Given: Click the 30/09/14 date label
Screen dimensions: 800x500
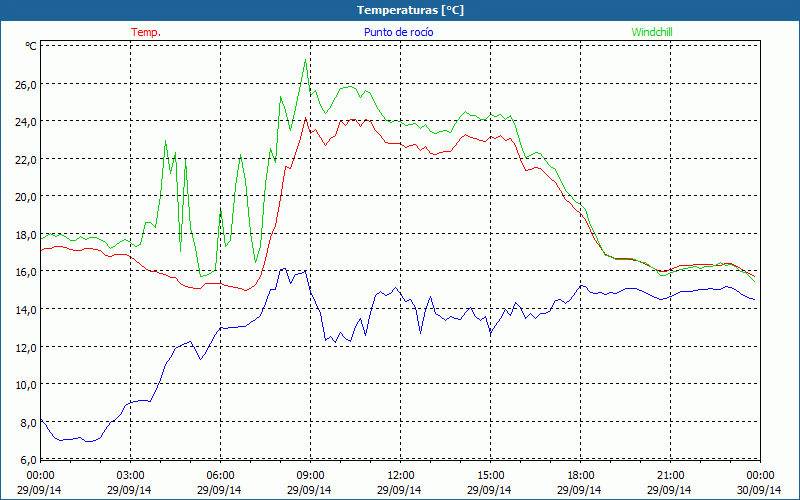Looking at the screenshot, I should click(759, 490).
